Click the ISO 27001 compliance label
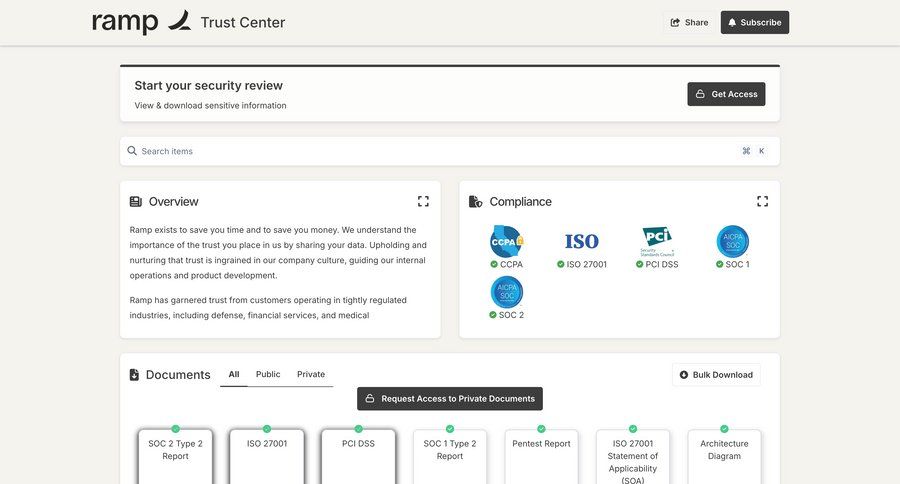The image size is (900, 484). pyautogui.click(x=587, y=265)
